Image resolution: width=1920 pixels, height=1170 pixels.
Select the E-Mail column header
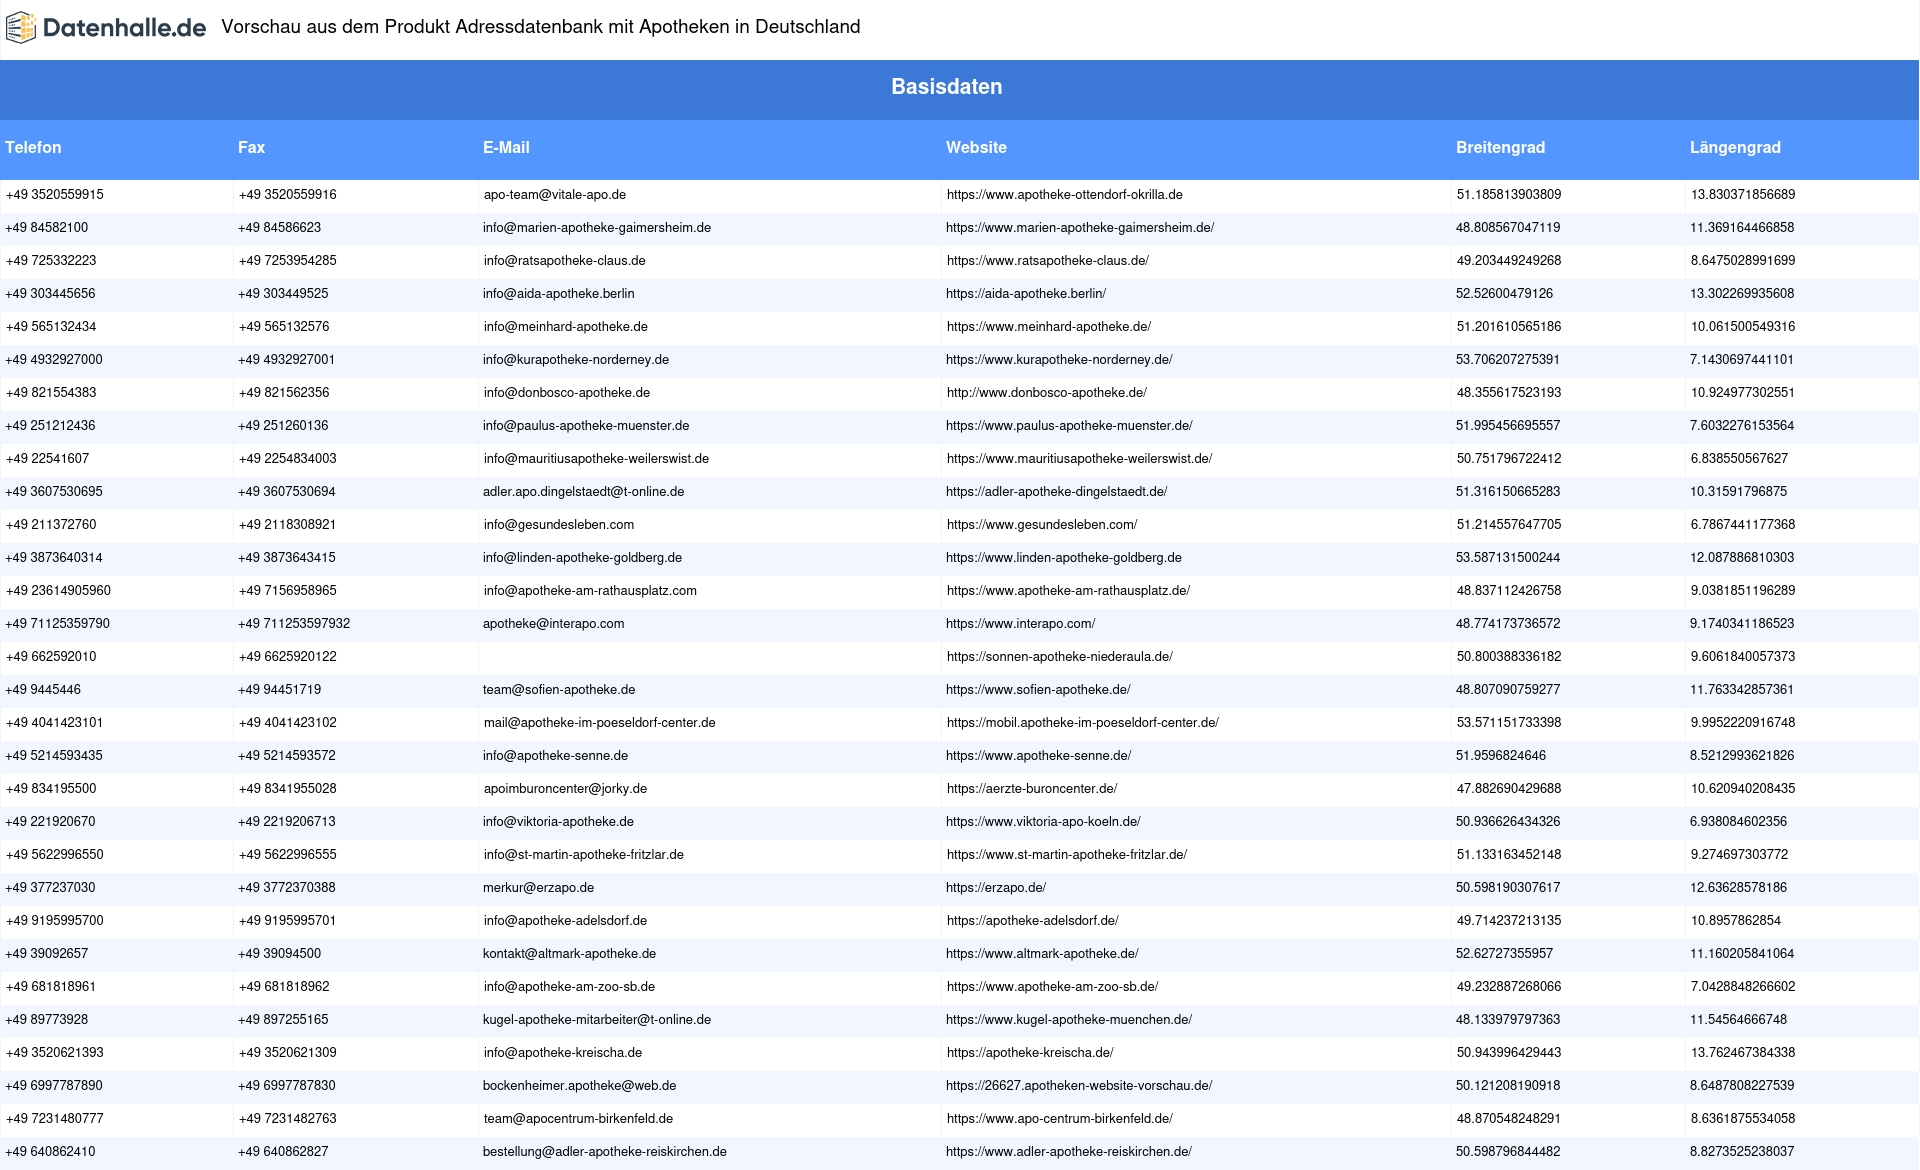(506, 147)
